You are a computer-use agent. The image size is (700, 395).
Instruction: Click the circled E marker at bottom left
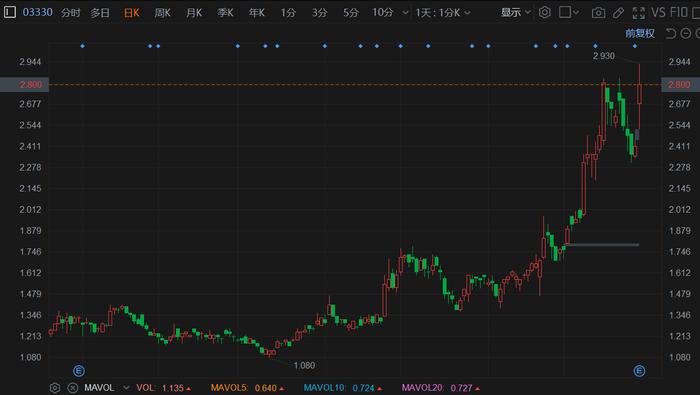[79, 370]
